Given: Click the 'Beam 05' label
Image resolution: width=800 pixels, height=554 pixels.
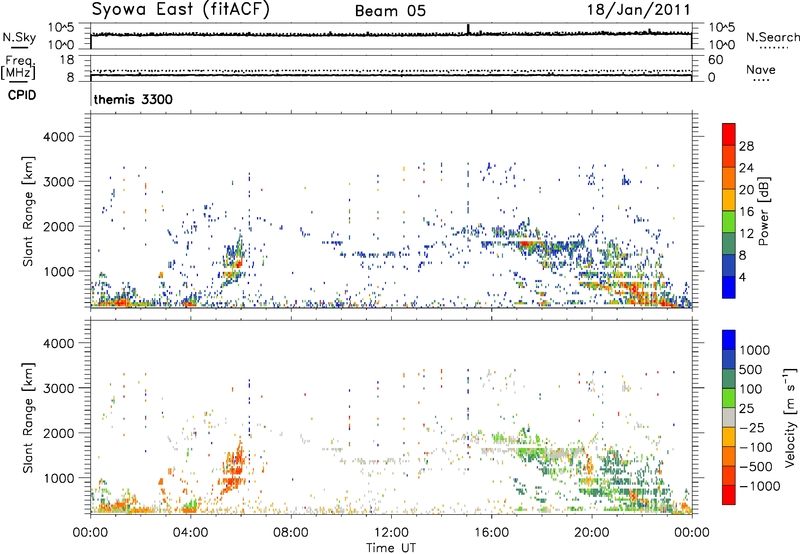Looking at the screenshot, I should 390,11.
